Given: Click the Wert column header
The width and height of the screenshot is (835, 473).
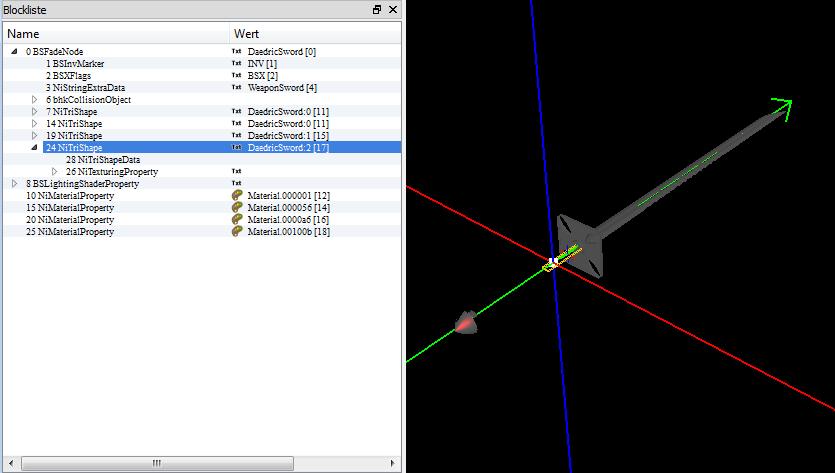Looking at the screenshot, I should click(x=315, y=34).
